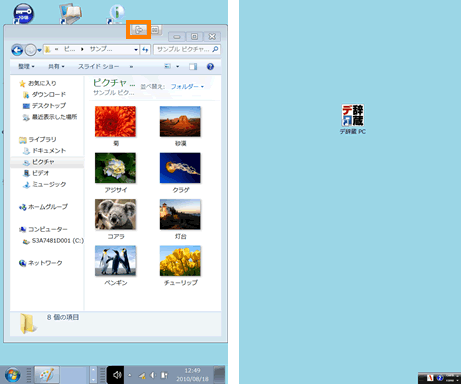Select the チューリップ tulips thumbnail
The height and width of the screenshot is (384, 461).
pyautogui.click(x=180, y=261)
